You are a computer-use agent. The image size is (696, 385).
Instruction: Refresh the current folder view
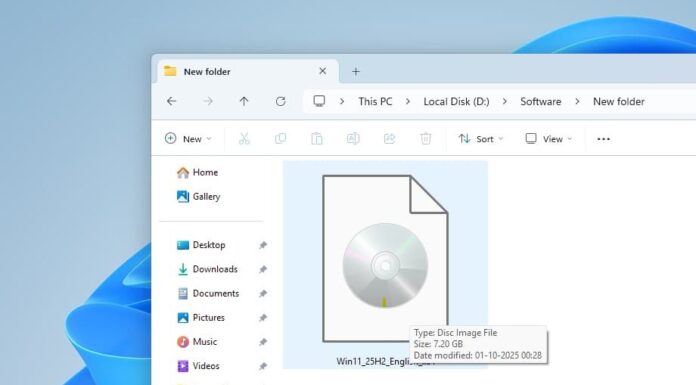[281, 101]
